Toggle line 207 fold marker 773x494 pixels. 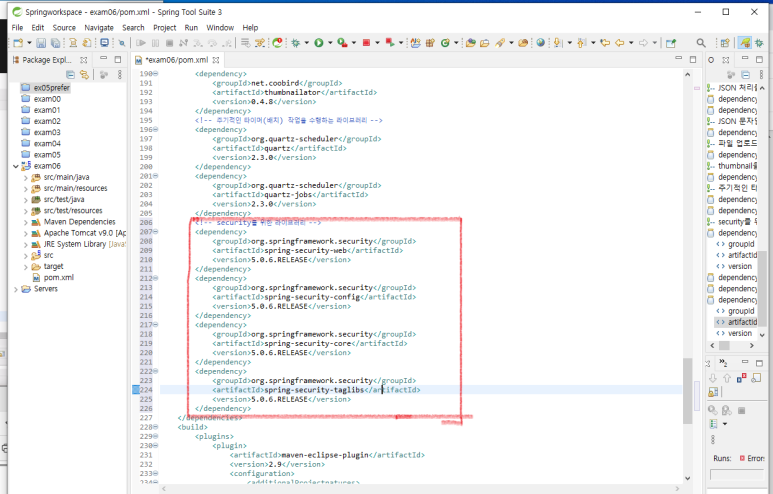click(156, 232)
